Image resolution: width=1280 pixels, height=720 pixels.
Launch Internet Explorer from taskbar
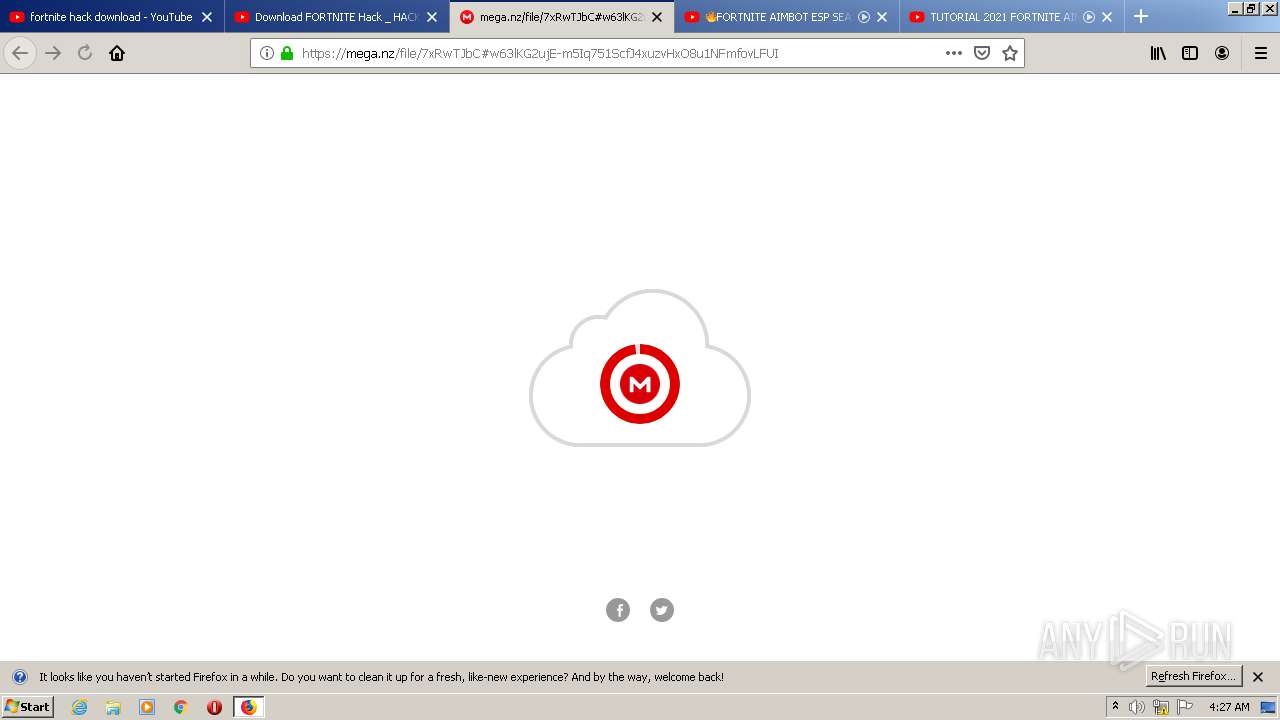[x=80, y=707]
